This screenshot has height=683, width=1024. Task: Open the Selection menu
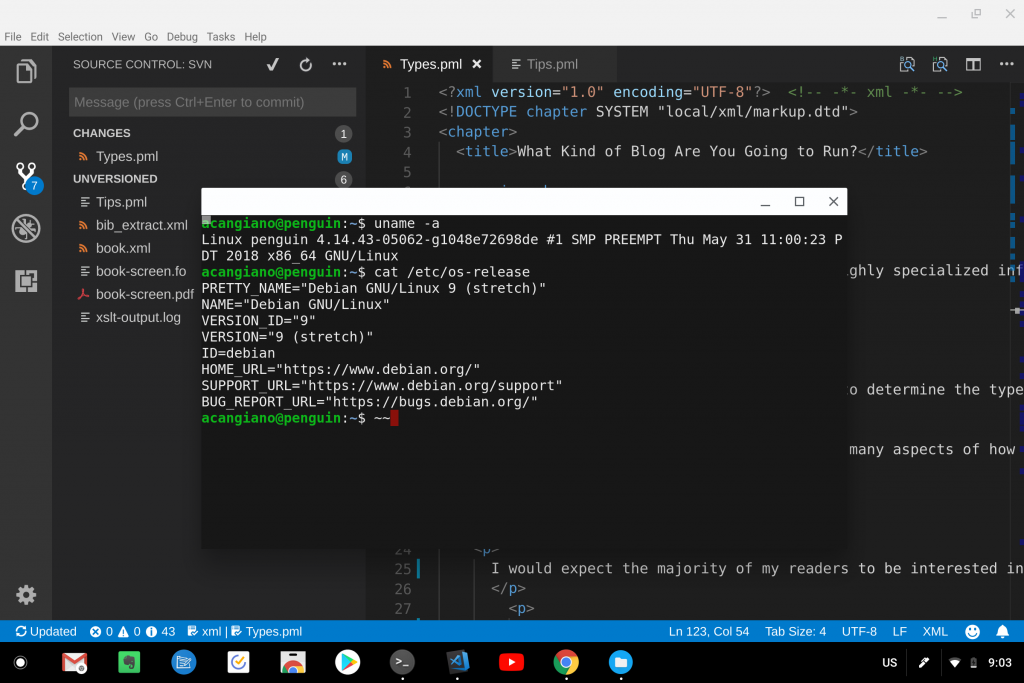80,37
